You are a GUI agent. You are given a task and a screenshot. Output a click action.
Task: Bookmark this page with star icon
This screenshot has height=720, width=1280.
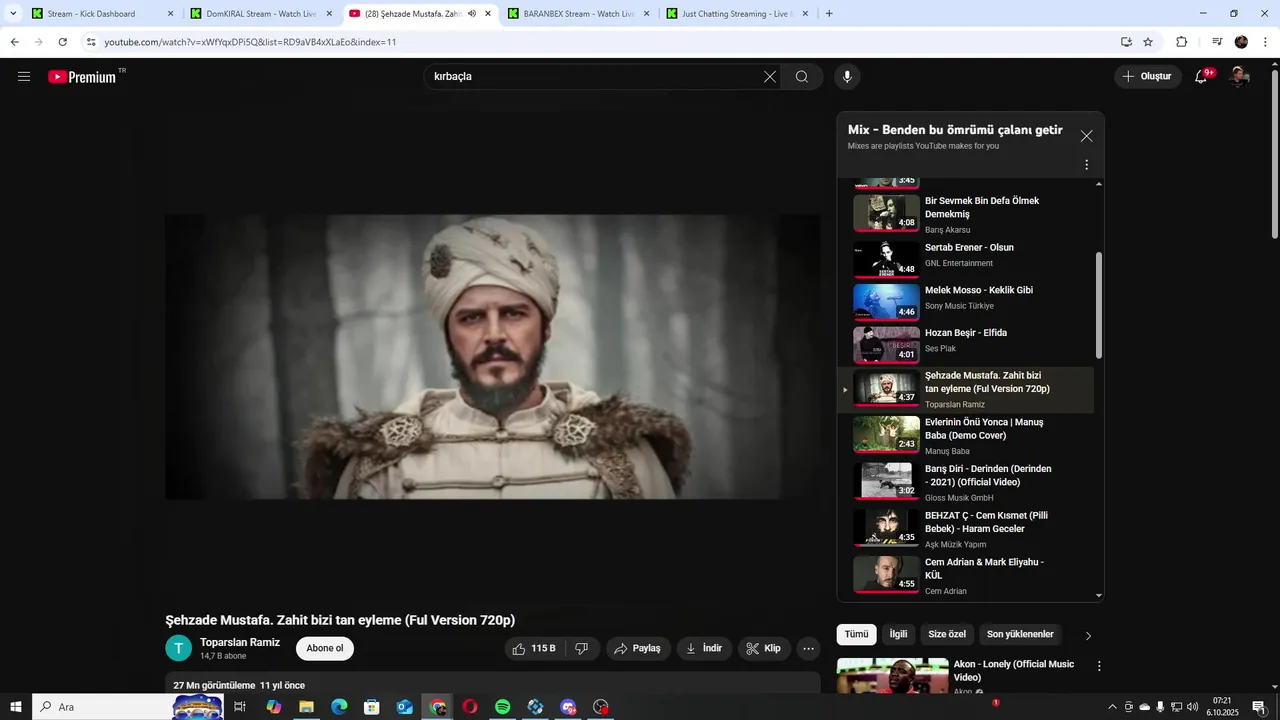pyautogui.click(x=1148, y=42)
